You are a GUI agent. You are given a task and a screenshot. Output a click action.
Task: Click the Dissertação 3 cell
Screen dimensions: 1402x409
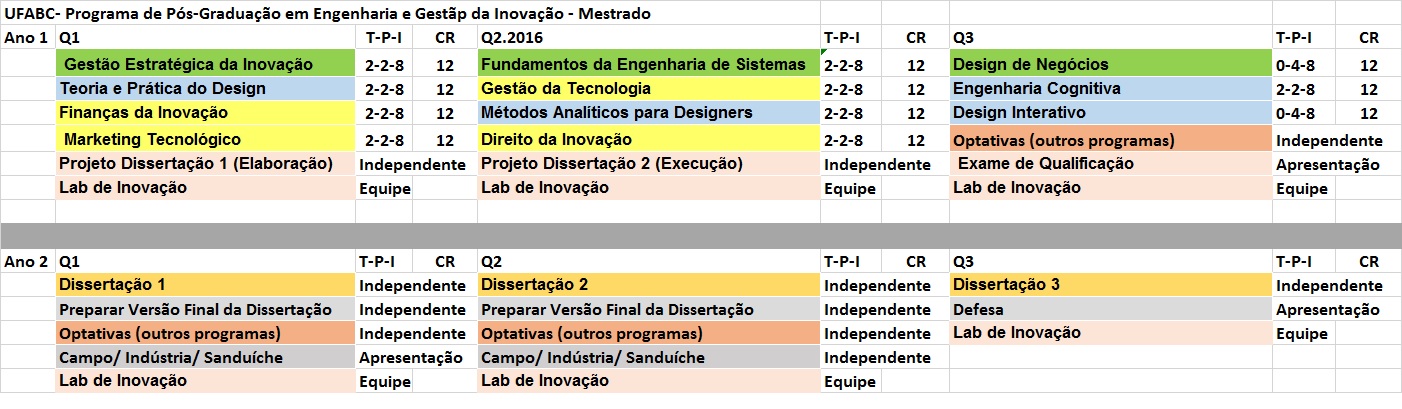click(1111, 285)
